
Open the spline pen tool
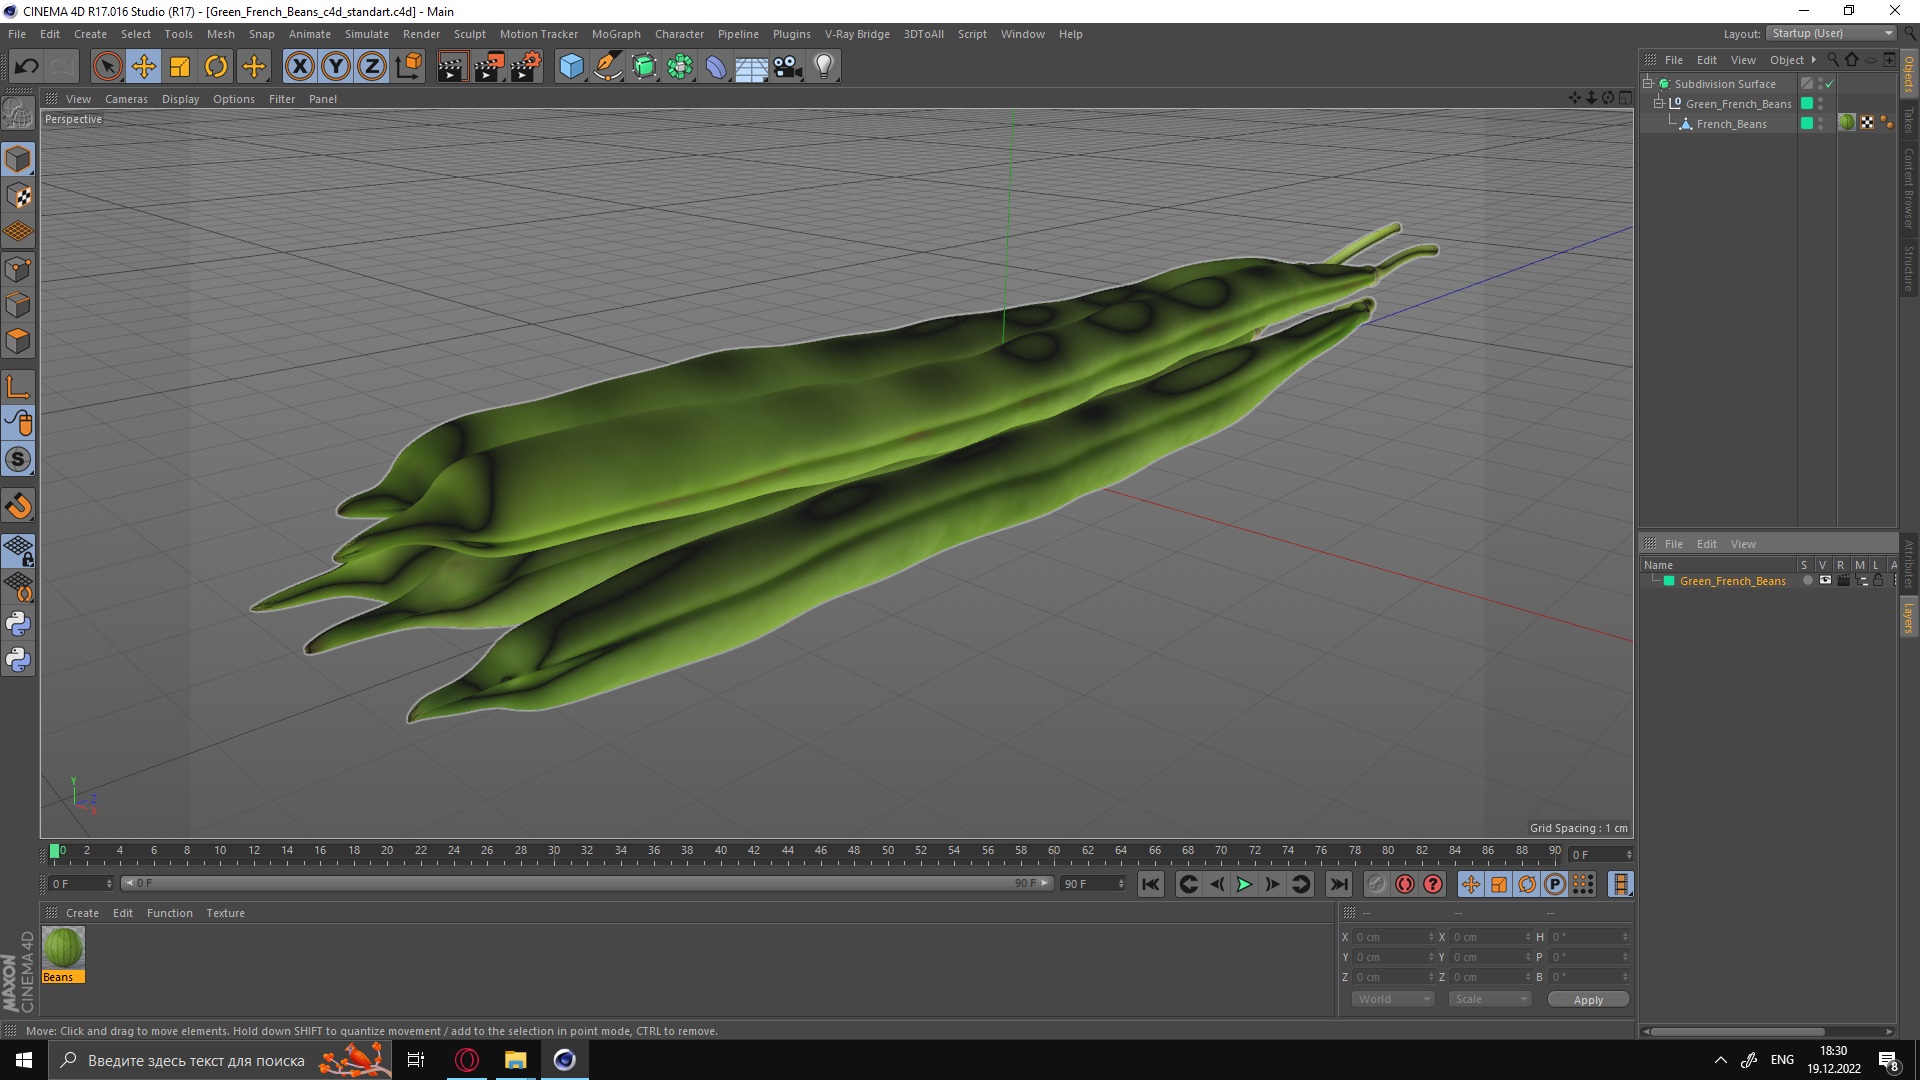(x=607, y=67)
